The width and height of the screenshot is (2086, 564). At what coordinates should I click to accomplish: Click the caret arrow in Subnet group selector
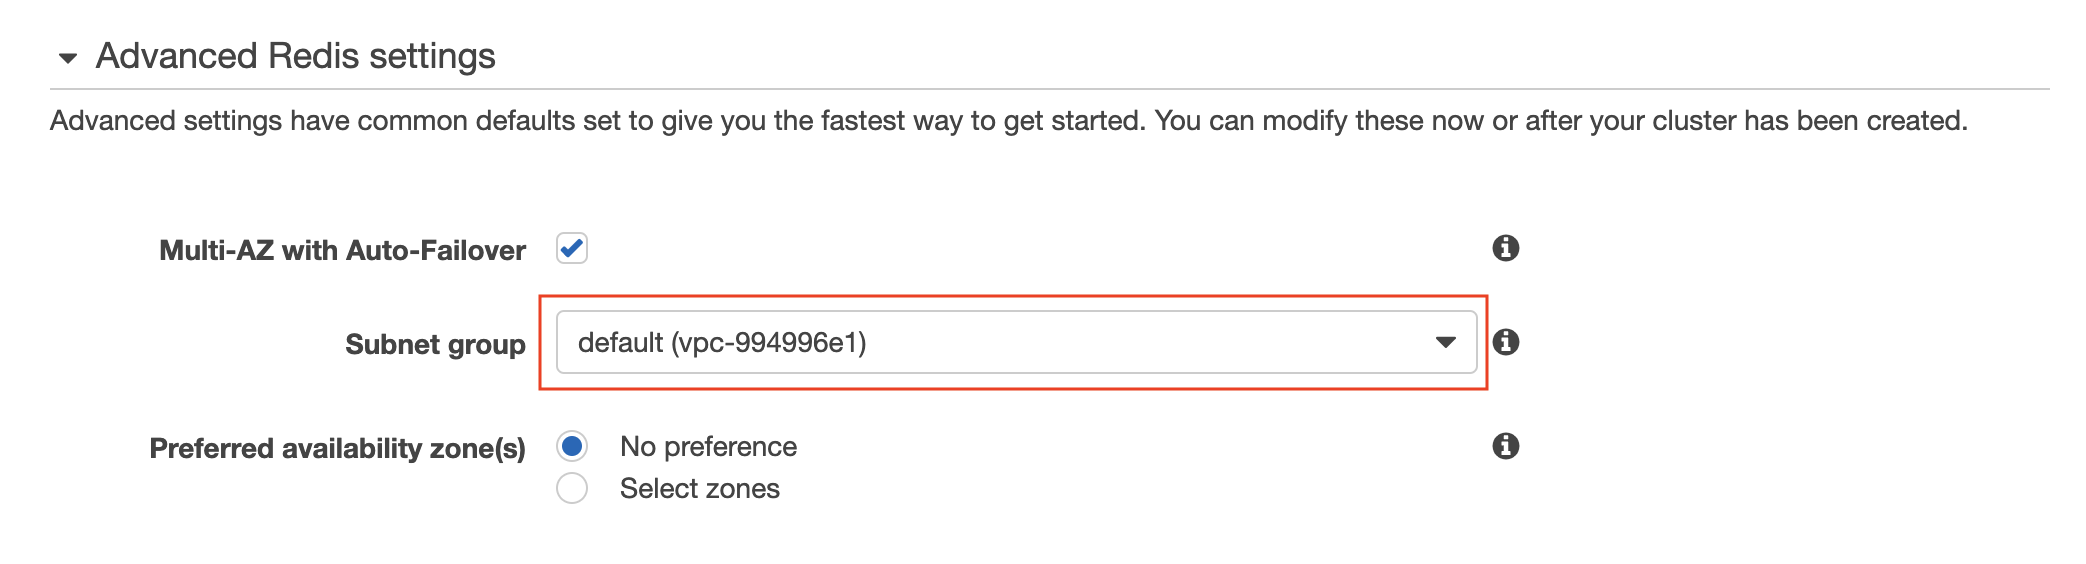click(x=1445, y=343)
